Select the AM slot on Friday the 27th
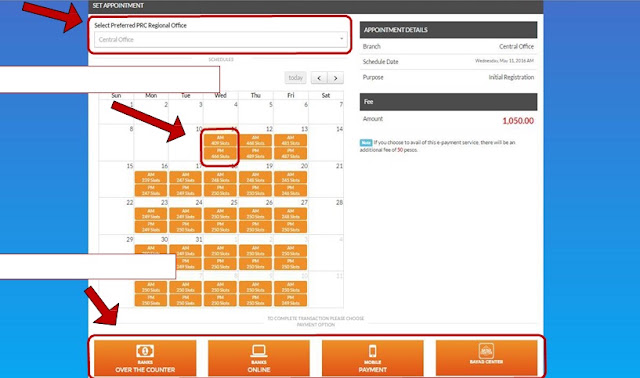This screenshot has width=640, height=378. (291, 214)
